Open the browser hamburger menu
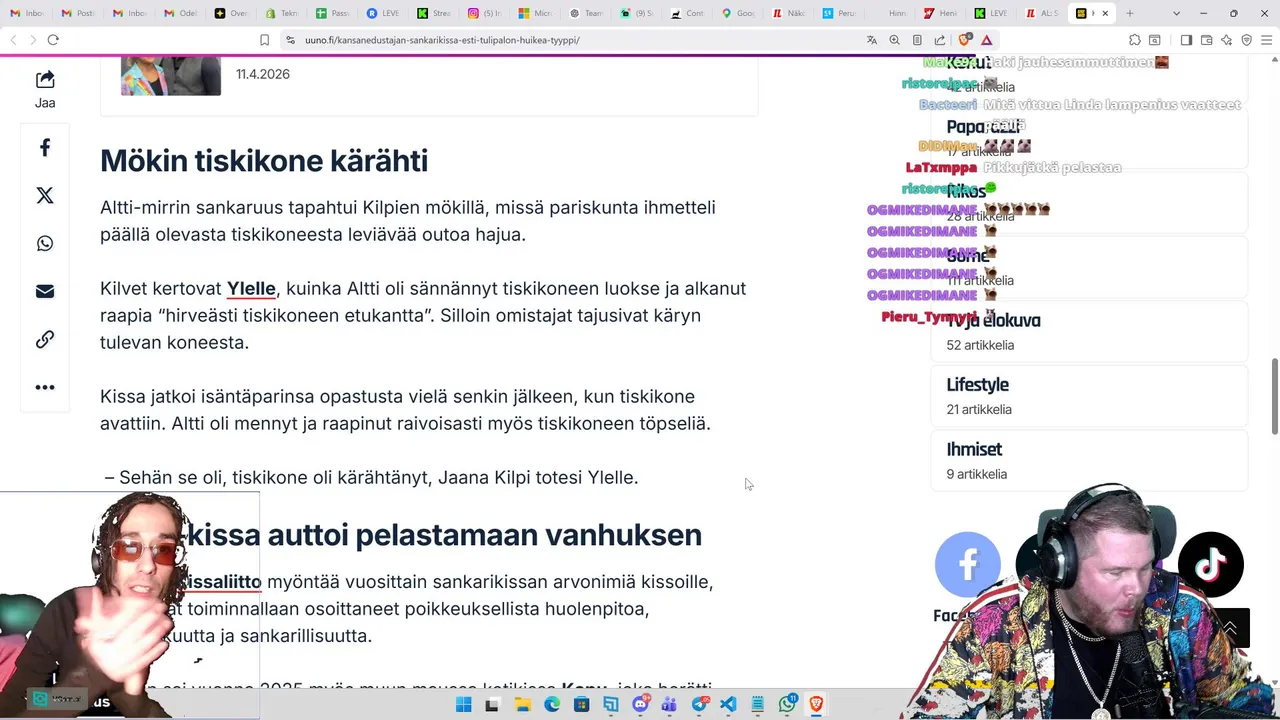 pyautogui.click(x=1267, y=40)
